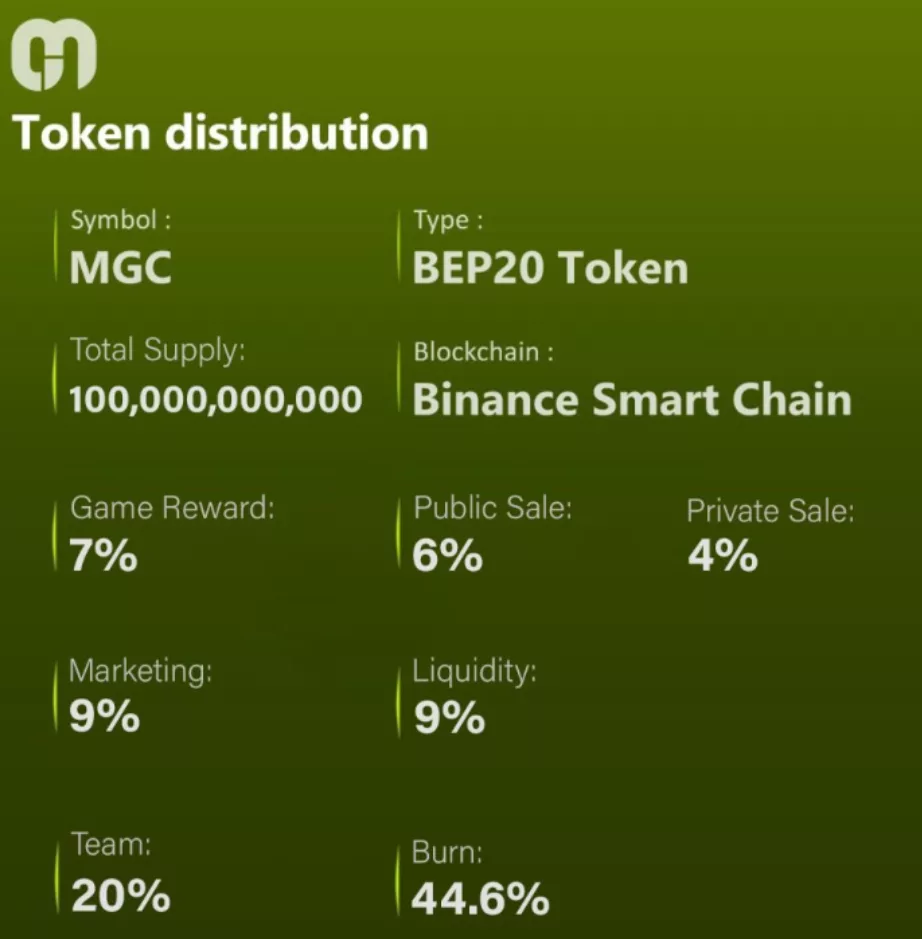Select the Total Supply label
The width and height of the screenshot is (922, 939).
point(158,350)
